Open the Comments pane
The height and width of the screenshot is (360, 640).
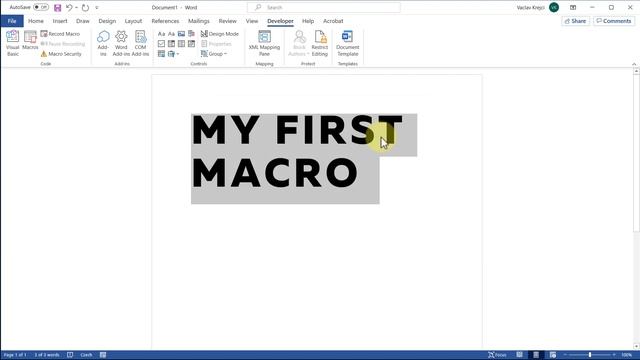pyautogui.click(x=614, y=21)
